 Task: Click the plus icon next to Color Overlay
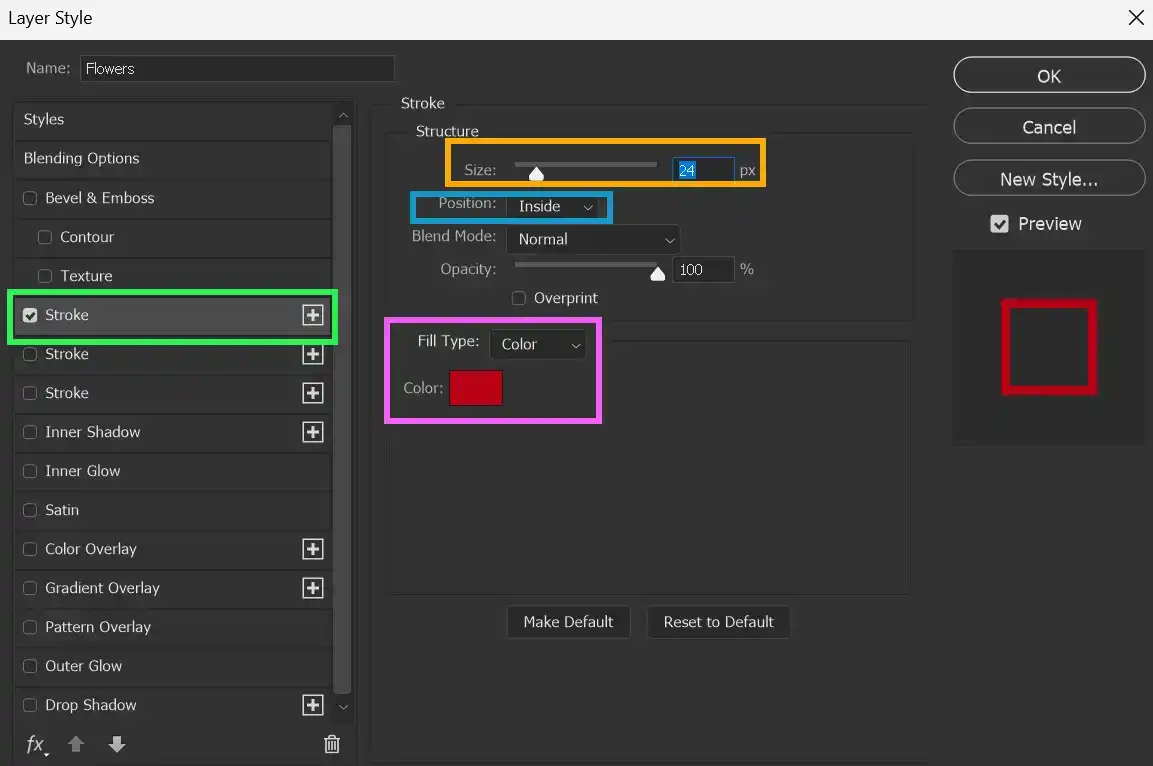click(x=313, y=549)
